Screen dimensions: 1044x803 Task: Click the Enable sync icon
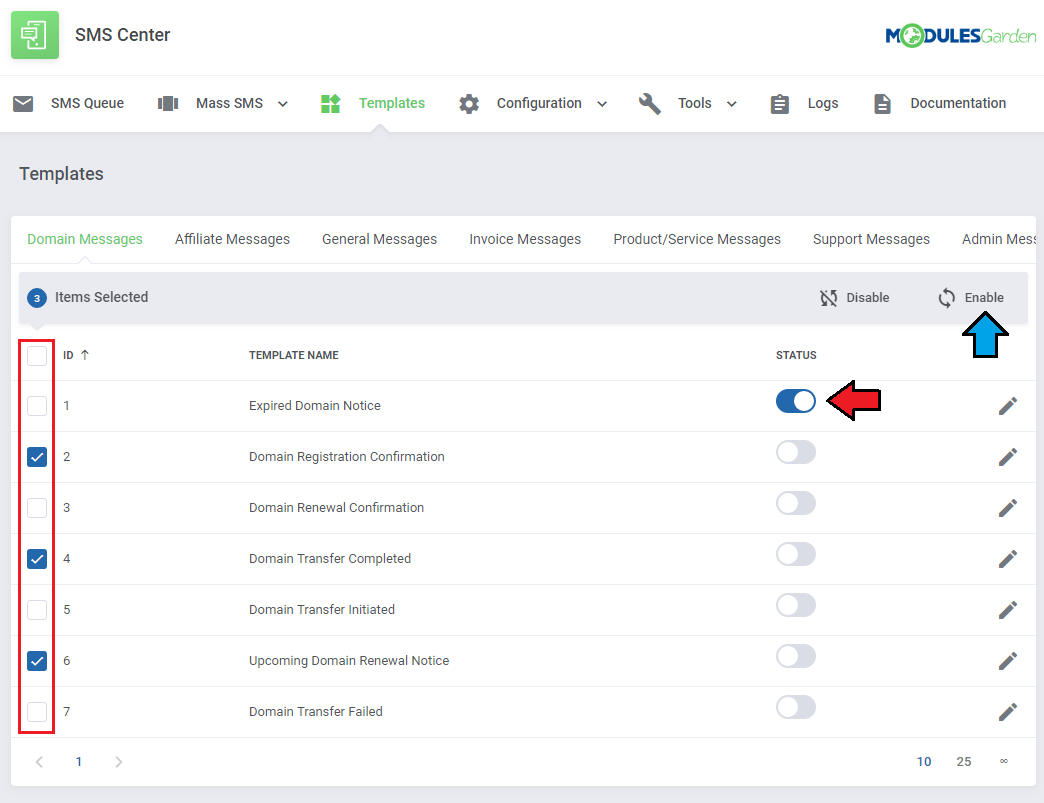[946, 298]
